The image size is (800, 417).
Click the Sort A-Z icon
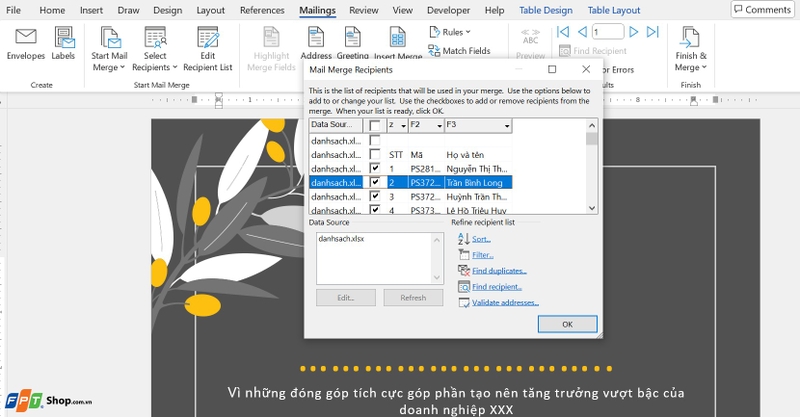pos(464,238)
